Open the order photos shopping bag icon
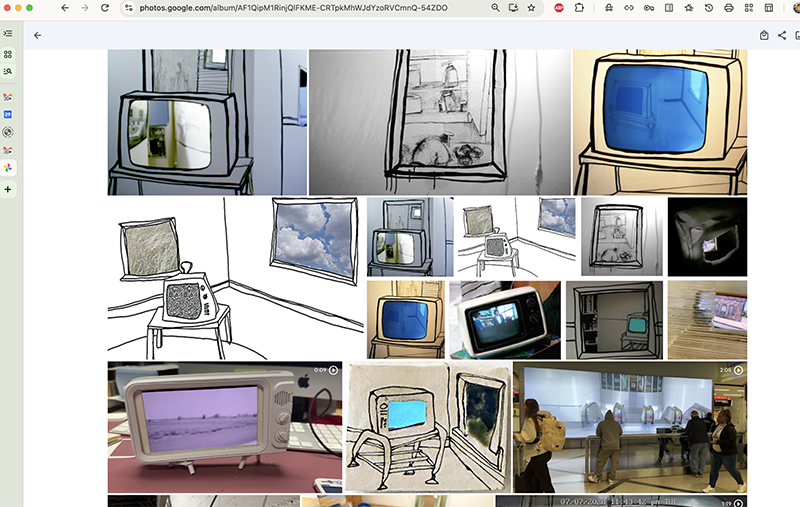This screenshot has height=507, width=800. [x=764, y=35]
